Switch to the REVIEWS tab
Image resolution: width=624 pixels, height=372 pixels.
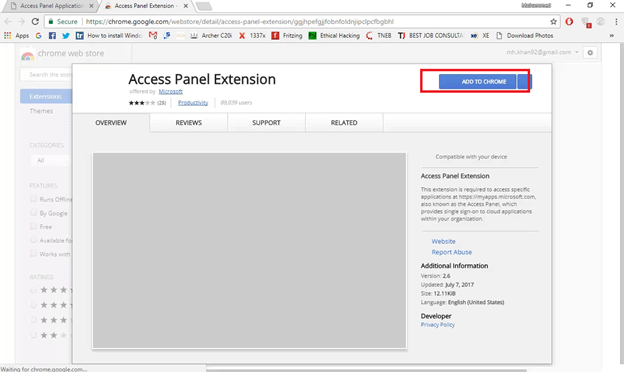click(x=189, y=123)
